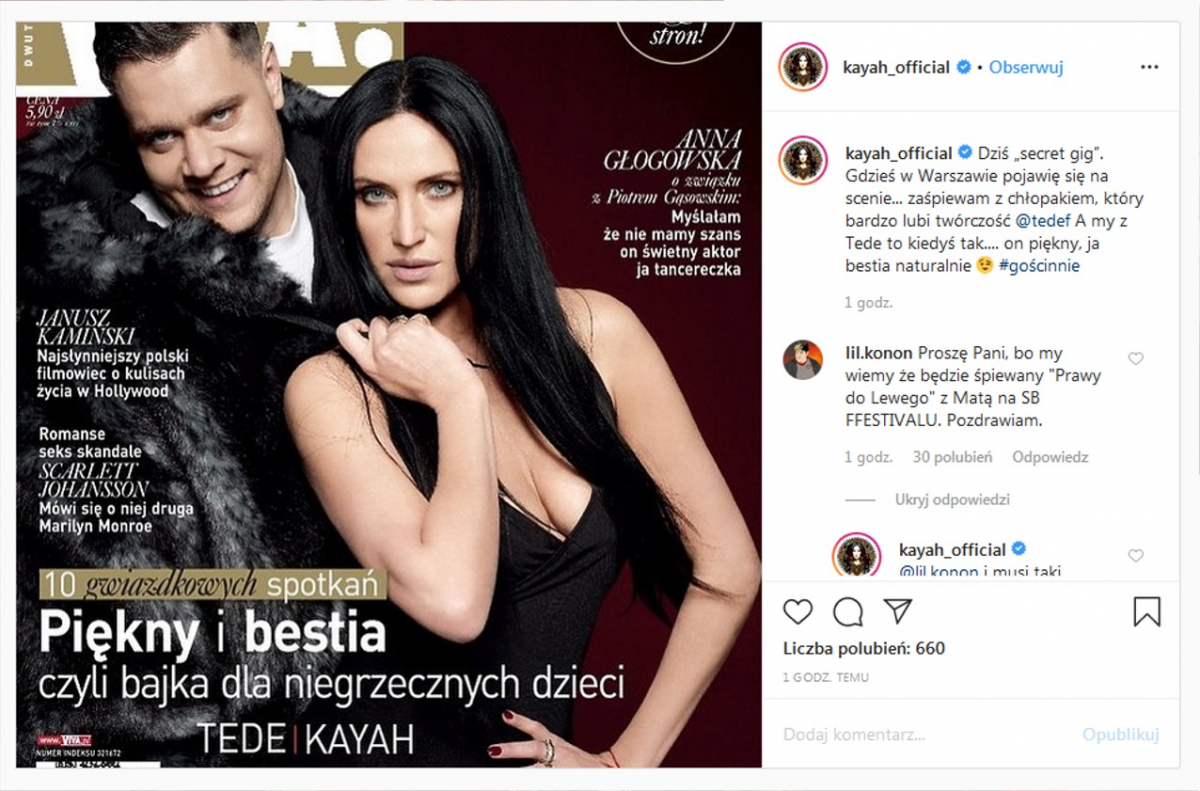Image resolution: width=1200 pixels, height=791 pixels.
Task: Reply to lil.konon via Odpowiedz
Action: [1050, 457]
